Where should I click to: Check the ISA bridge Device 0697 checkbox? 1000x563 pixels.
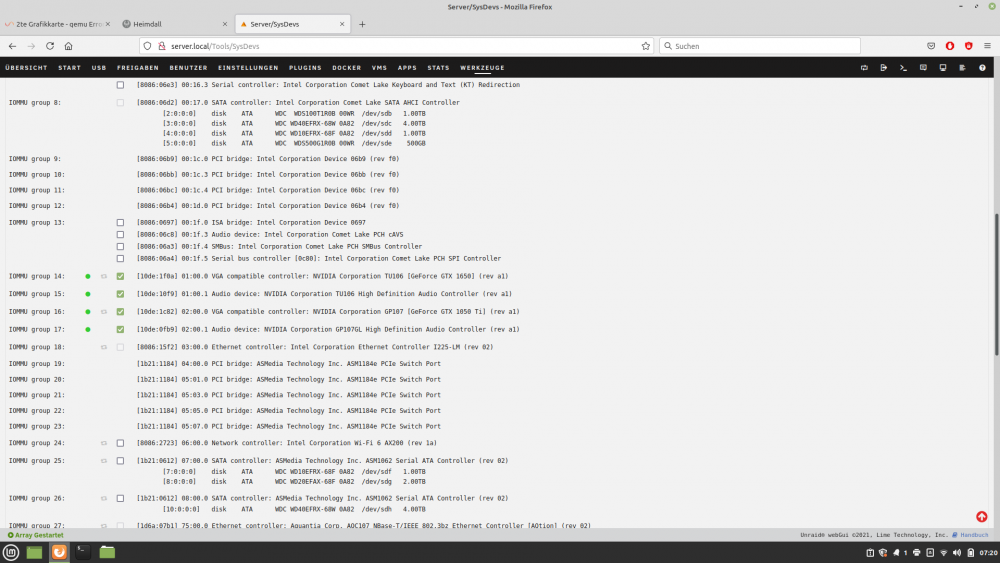point(120,223)
